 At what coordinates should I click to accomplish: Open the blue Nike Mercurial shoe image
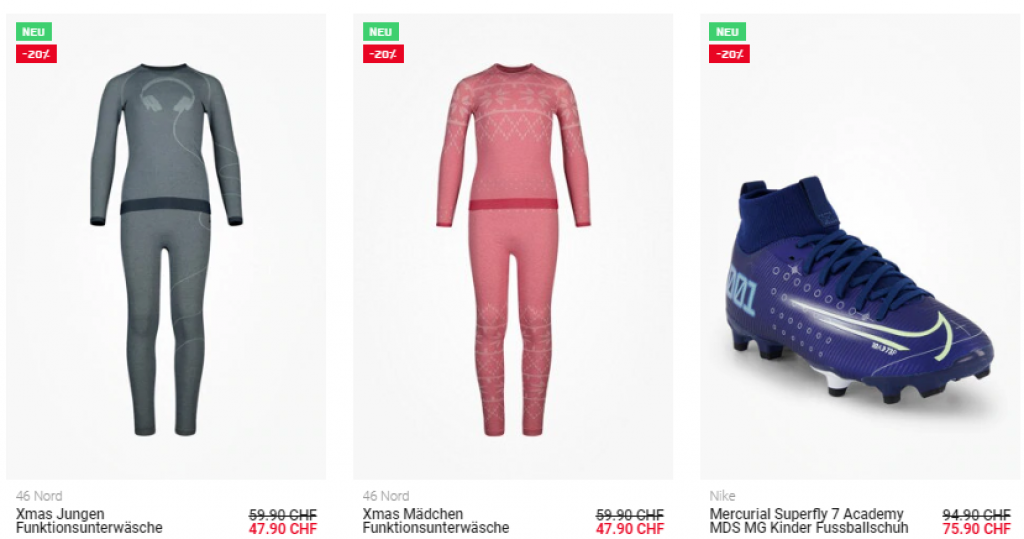pos(859,247)
